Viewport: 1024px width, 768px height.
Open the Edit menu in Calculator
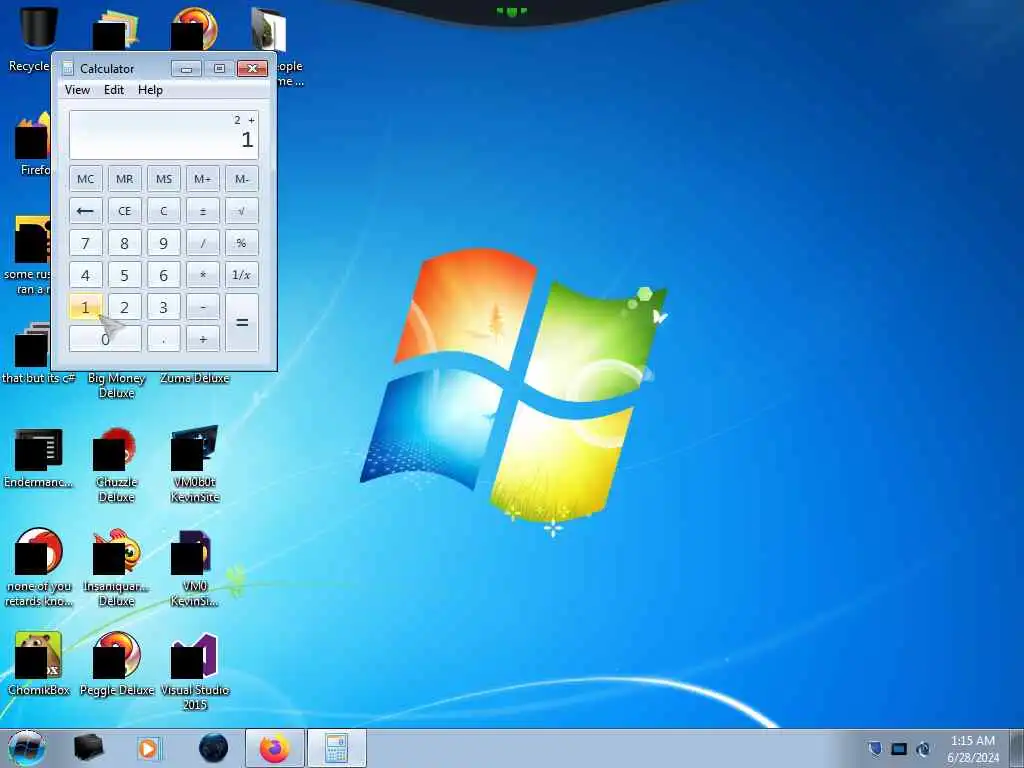pos(114,90)
